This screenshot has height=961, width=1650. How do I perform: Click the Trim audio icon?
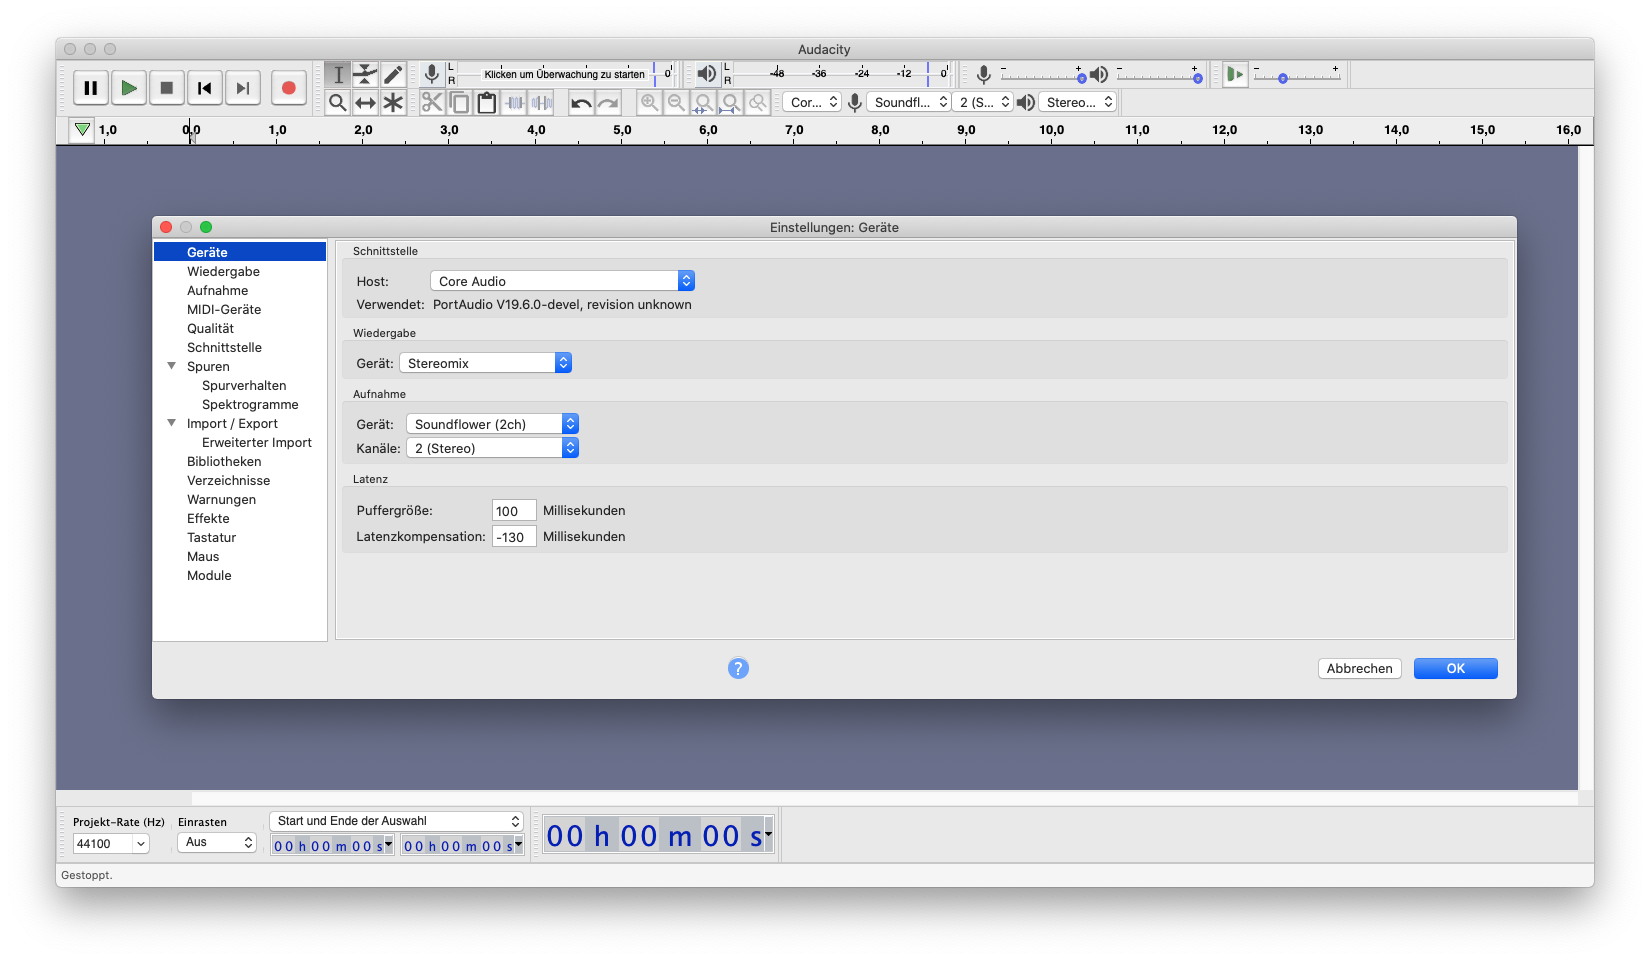pyautogui.click(x=514, y=102)
